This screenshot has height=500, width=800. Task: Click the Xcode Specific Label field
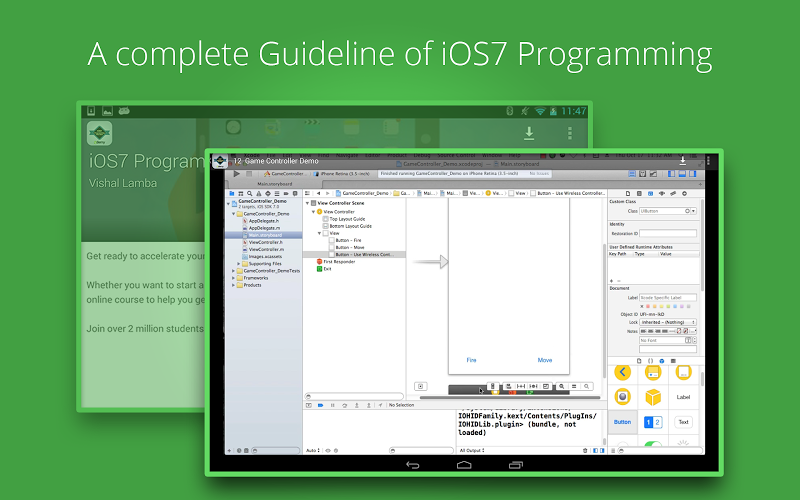click(x=668, y=297)
